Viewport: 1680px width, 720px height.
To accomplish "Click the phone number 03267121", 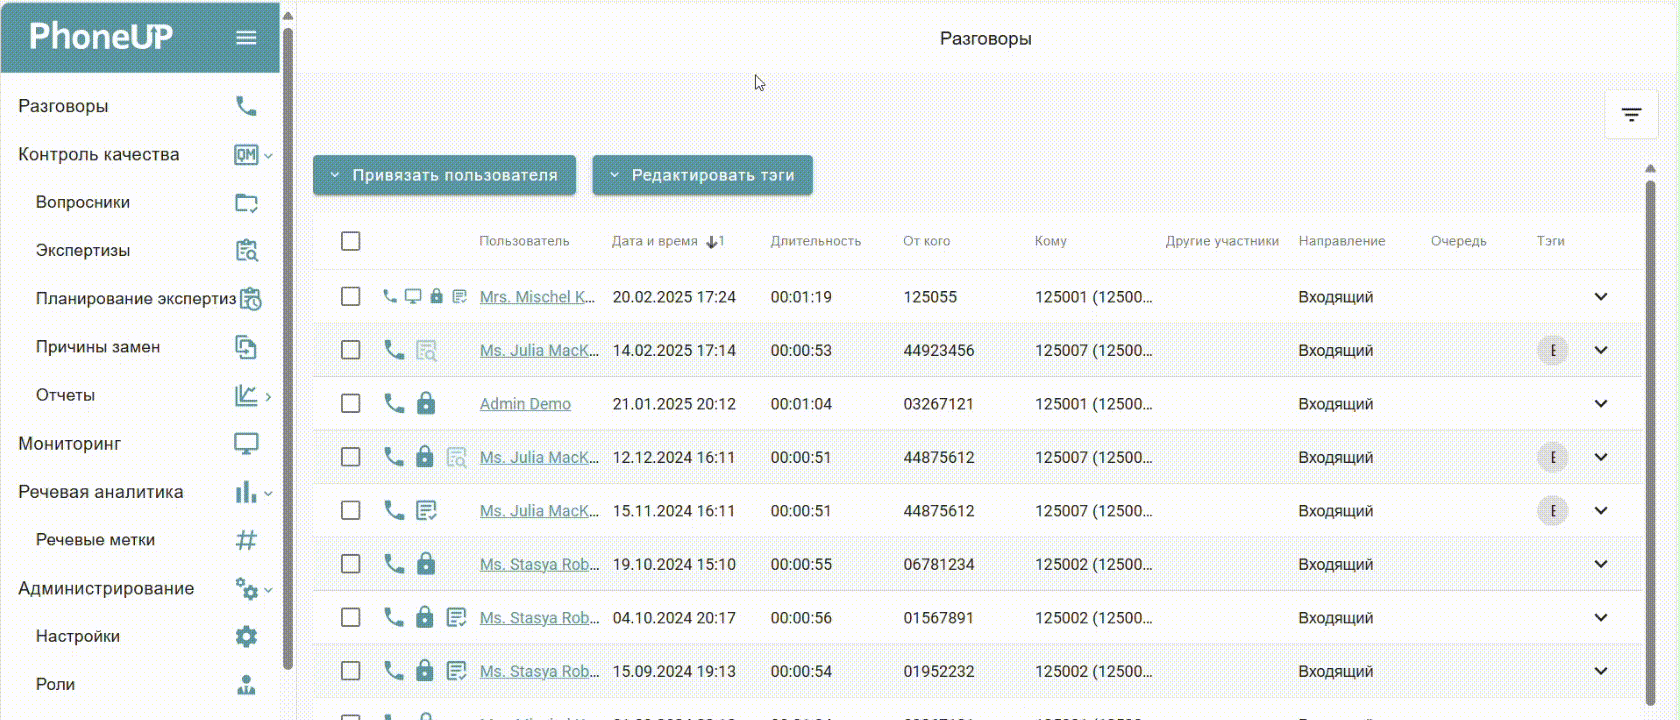I will [x=938, y=404].
